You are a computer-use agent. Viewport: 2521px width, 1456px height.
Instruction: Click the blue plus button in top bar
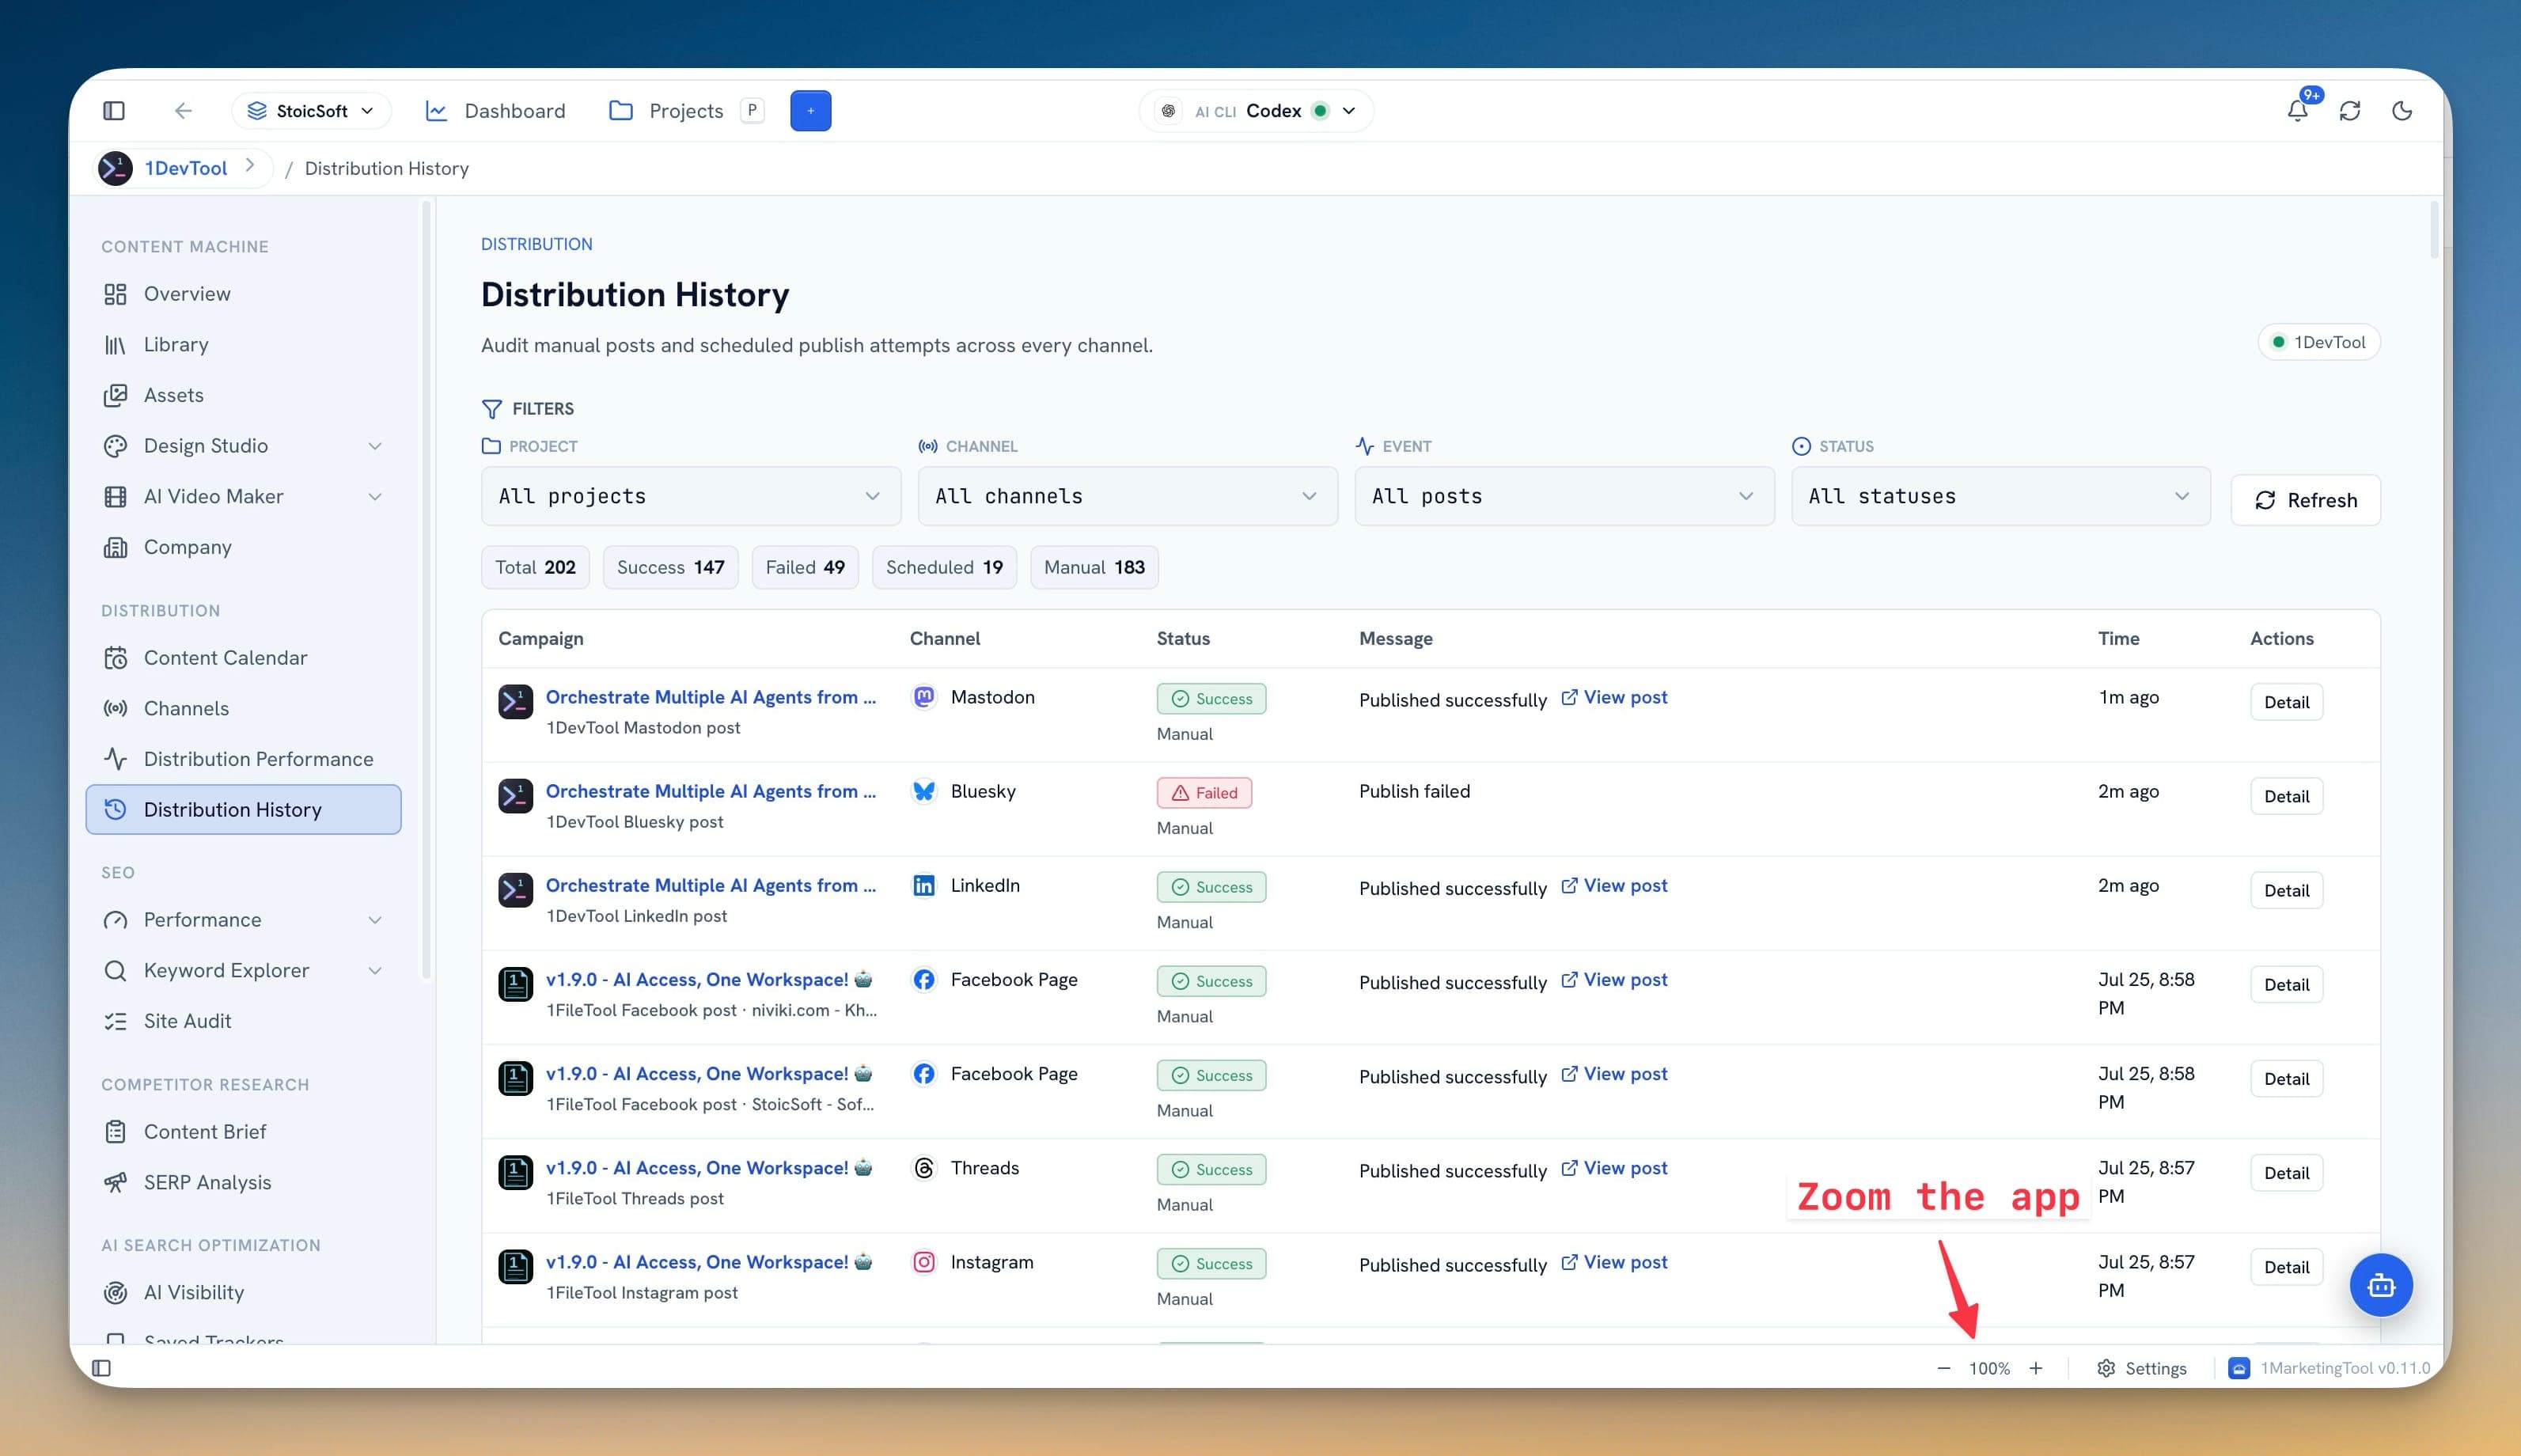click(x=810, y=111)
